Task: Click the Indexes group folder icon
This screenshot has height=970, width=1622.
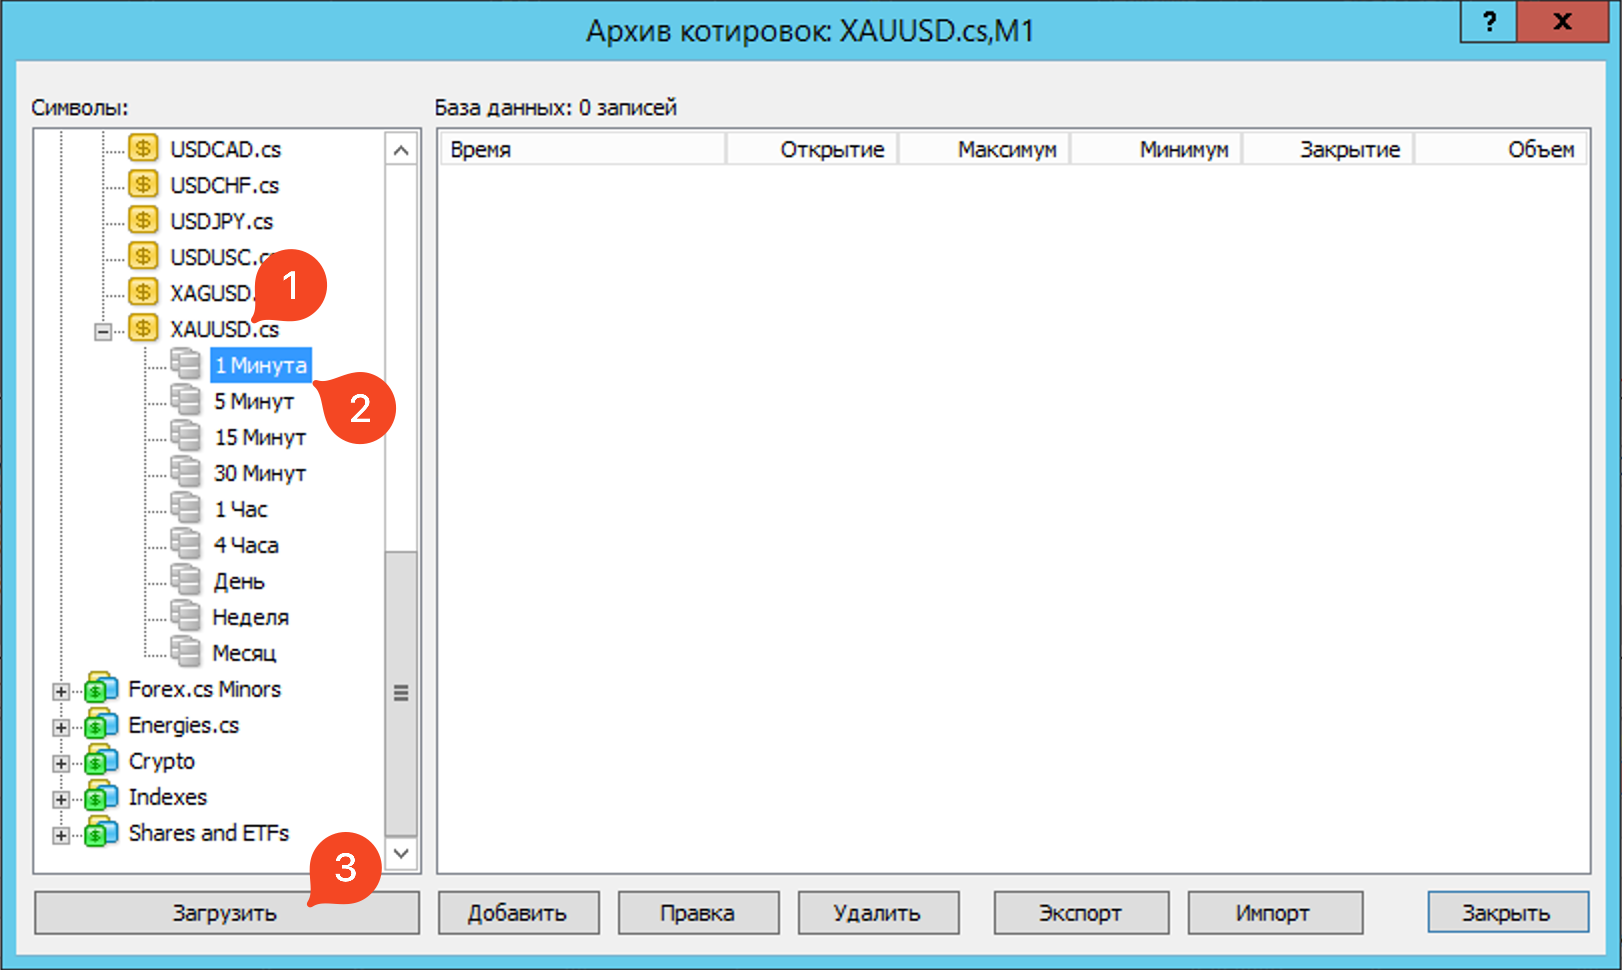Action: (x=101, y=797)
